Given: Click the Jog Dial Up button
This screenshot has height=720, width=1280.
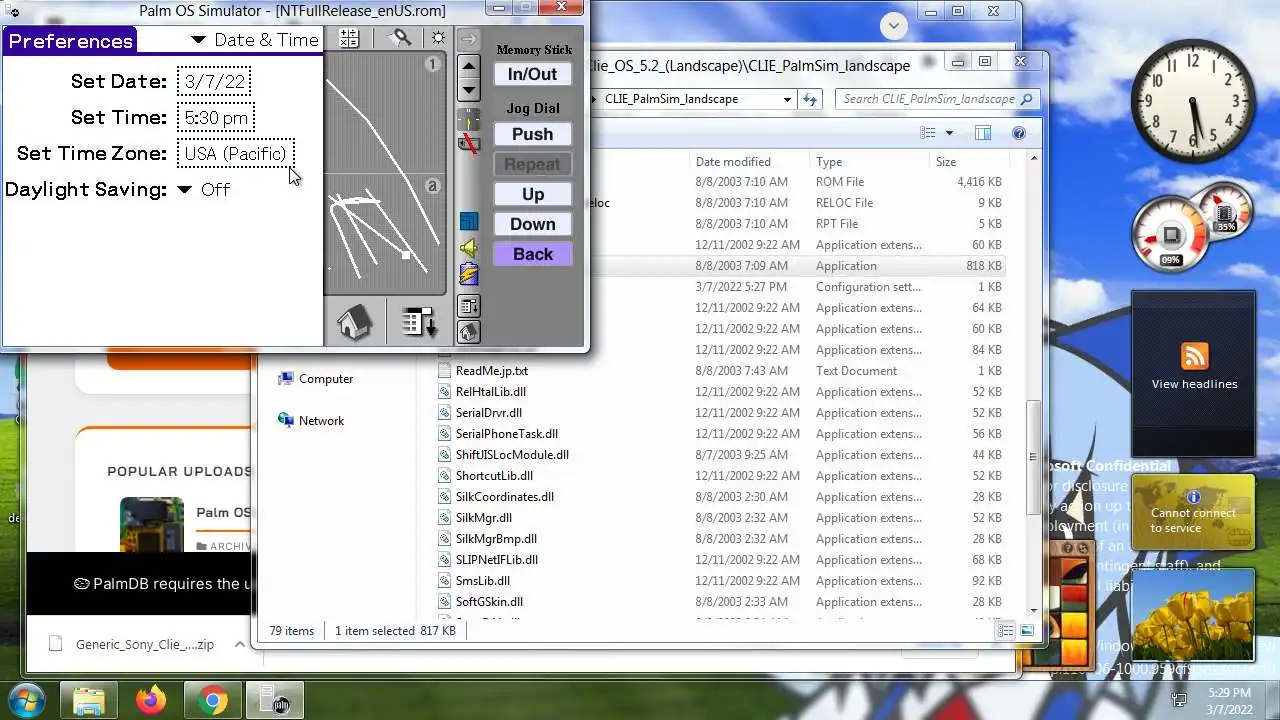Looking at the screenshot, I should (532, 194).
